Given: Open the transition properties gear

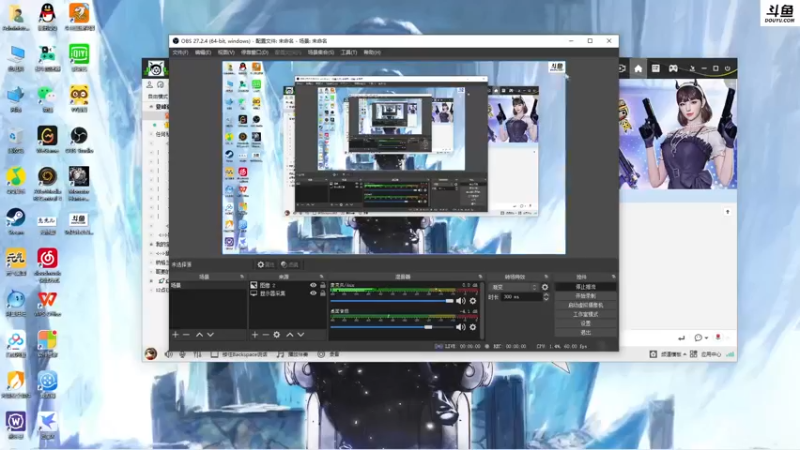Looking at the screenshot, I should point(545,287).
